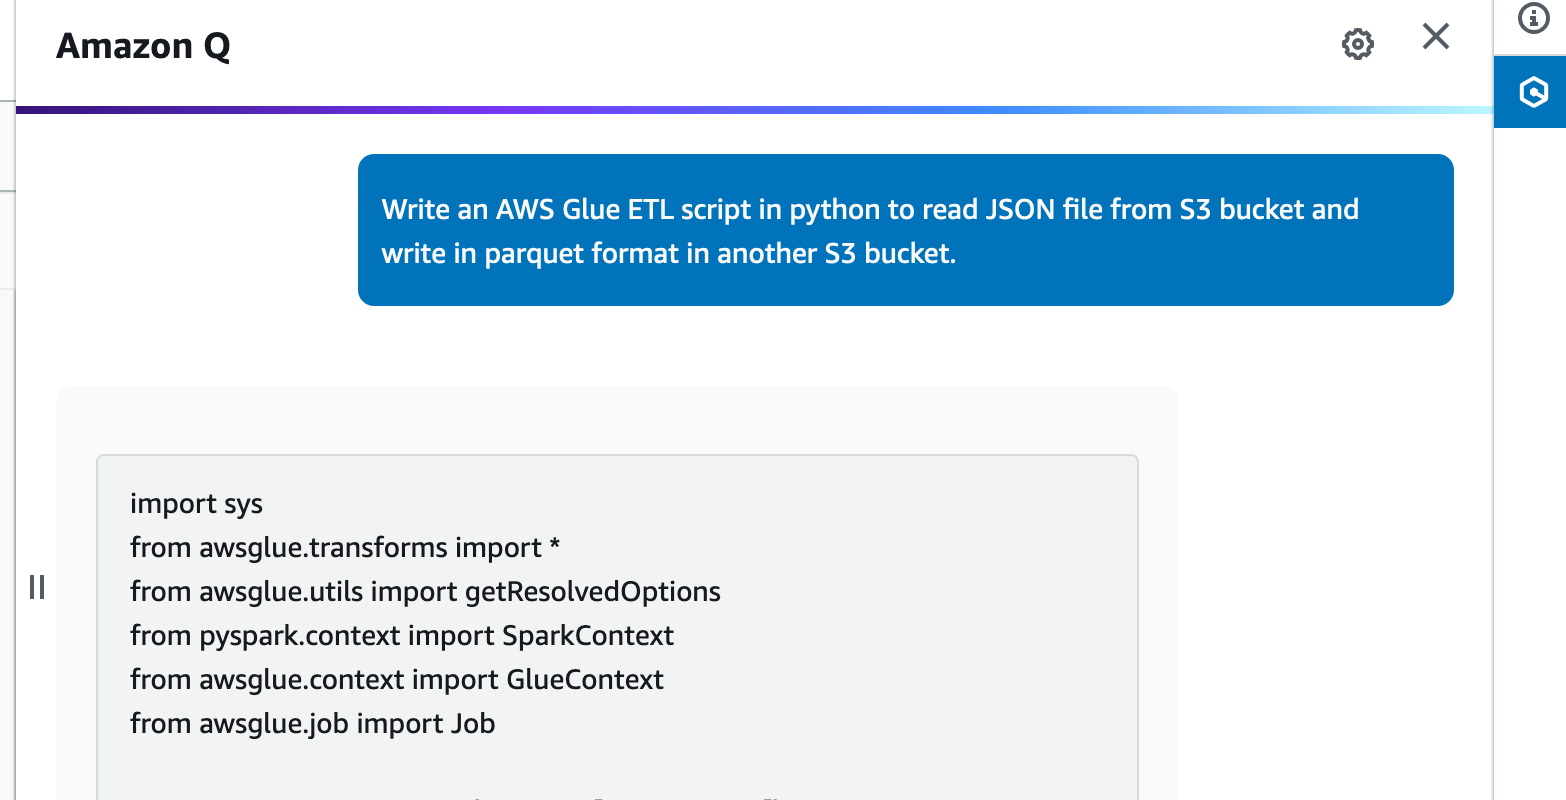Viewport: 1566px width, 800px height.
Task: Click the empty area inside the code block
Action: [x=900, y=620]
